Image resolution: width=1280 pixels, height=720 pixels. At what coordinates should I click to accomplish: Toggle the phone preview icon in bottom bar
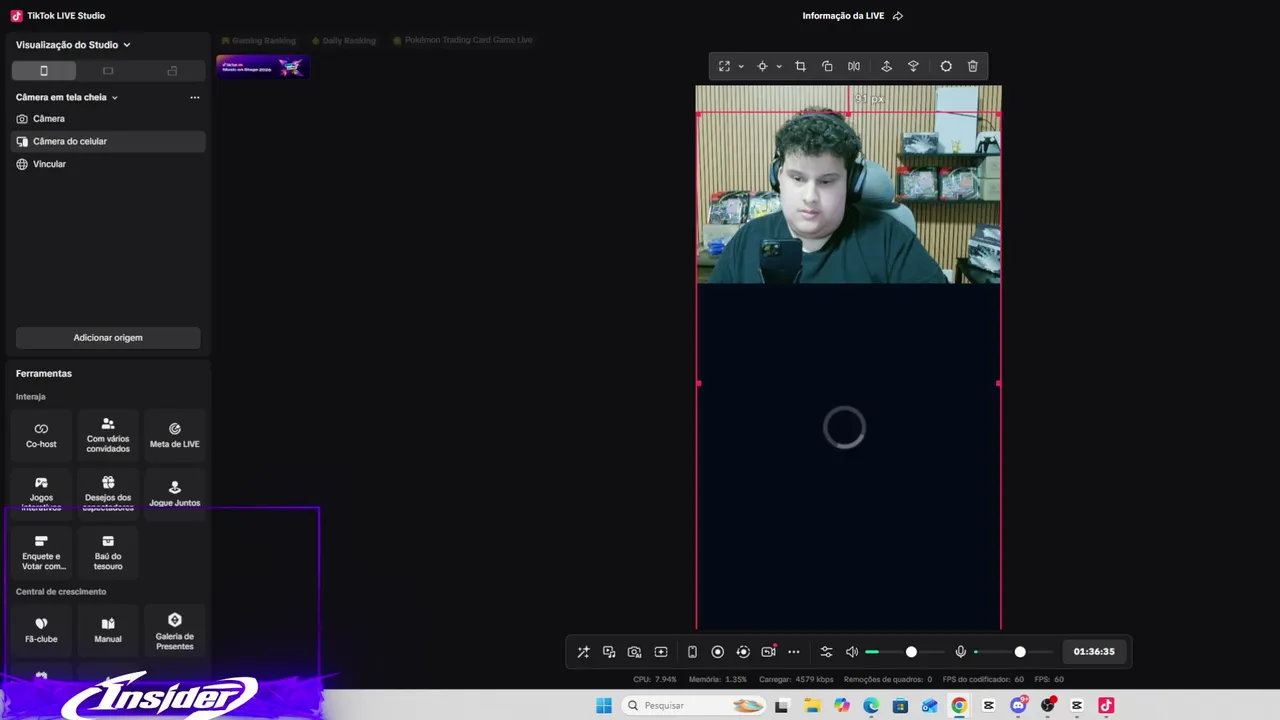coord(692,652)
